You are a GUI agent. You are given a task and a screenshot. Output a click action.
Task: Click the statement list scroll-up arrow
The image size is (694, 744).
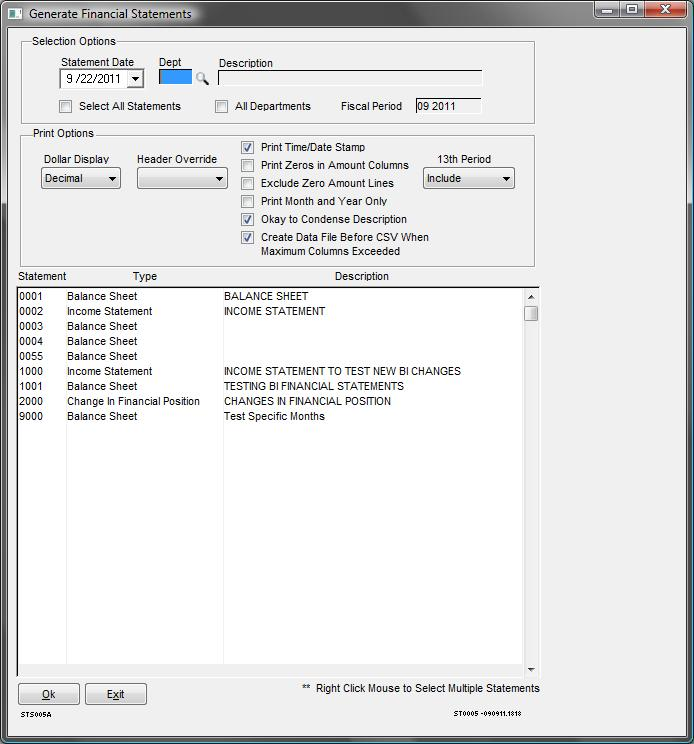point(531,297)
